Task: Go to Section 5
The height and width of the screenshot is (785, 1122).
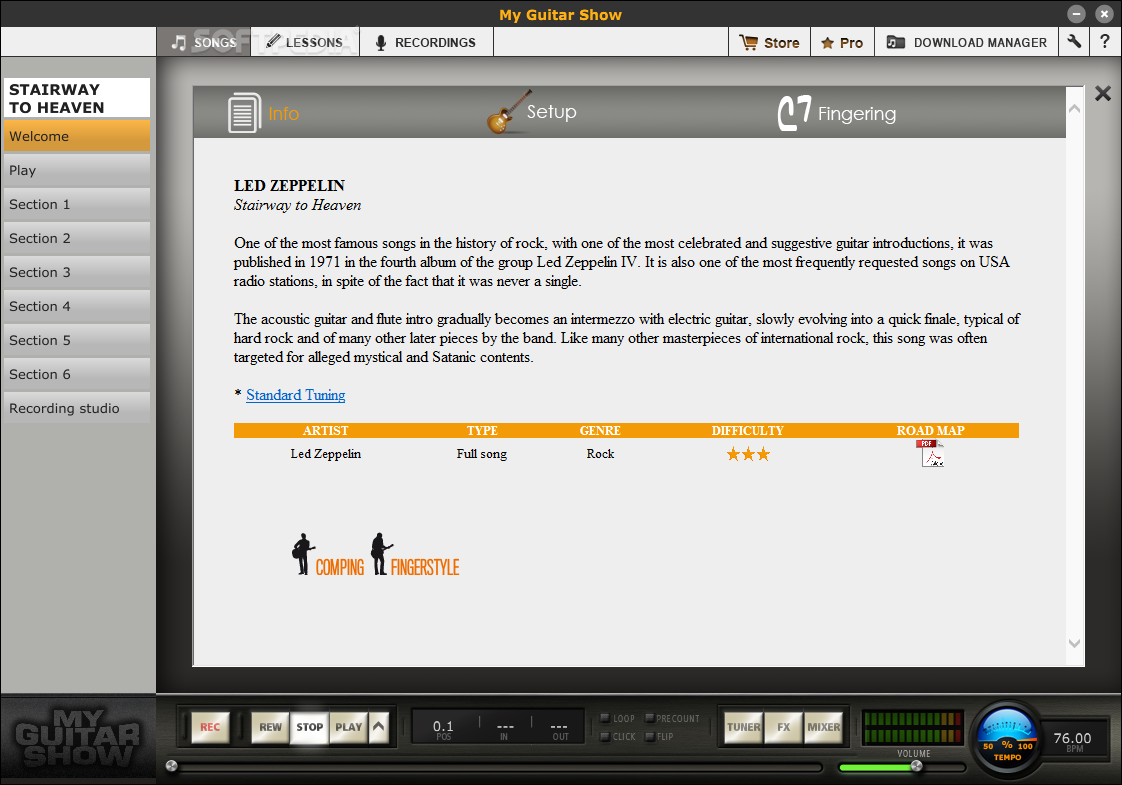Action: tap(77, 340)
